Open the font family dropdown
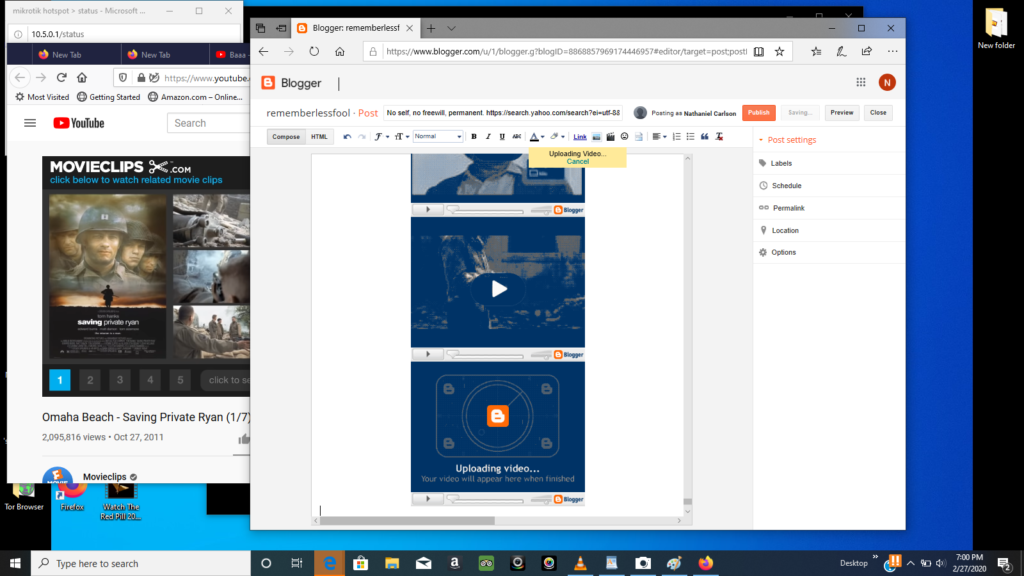This screenshot has height=576, width=1024. point(381,136)
